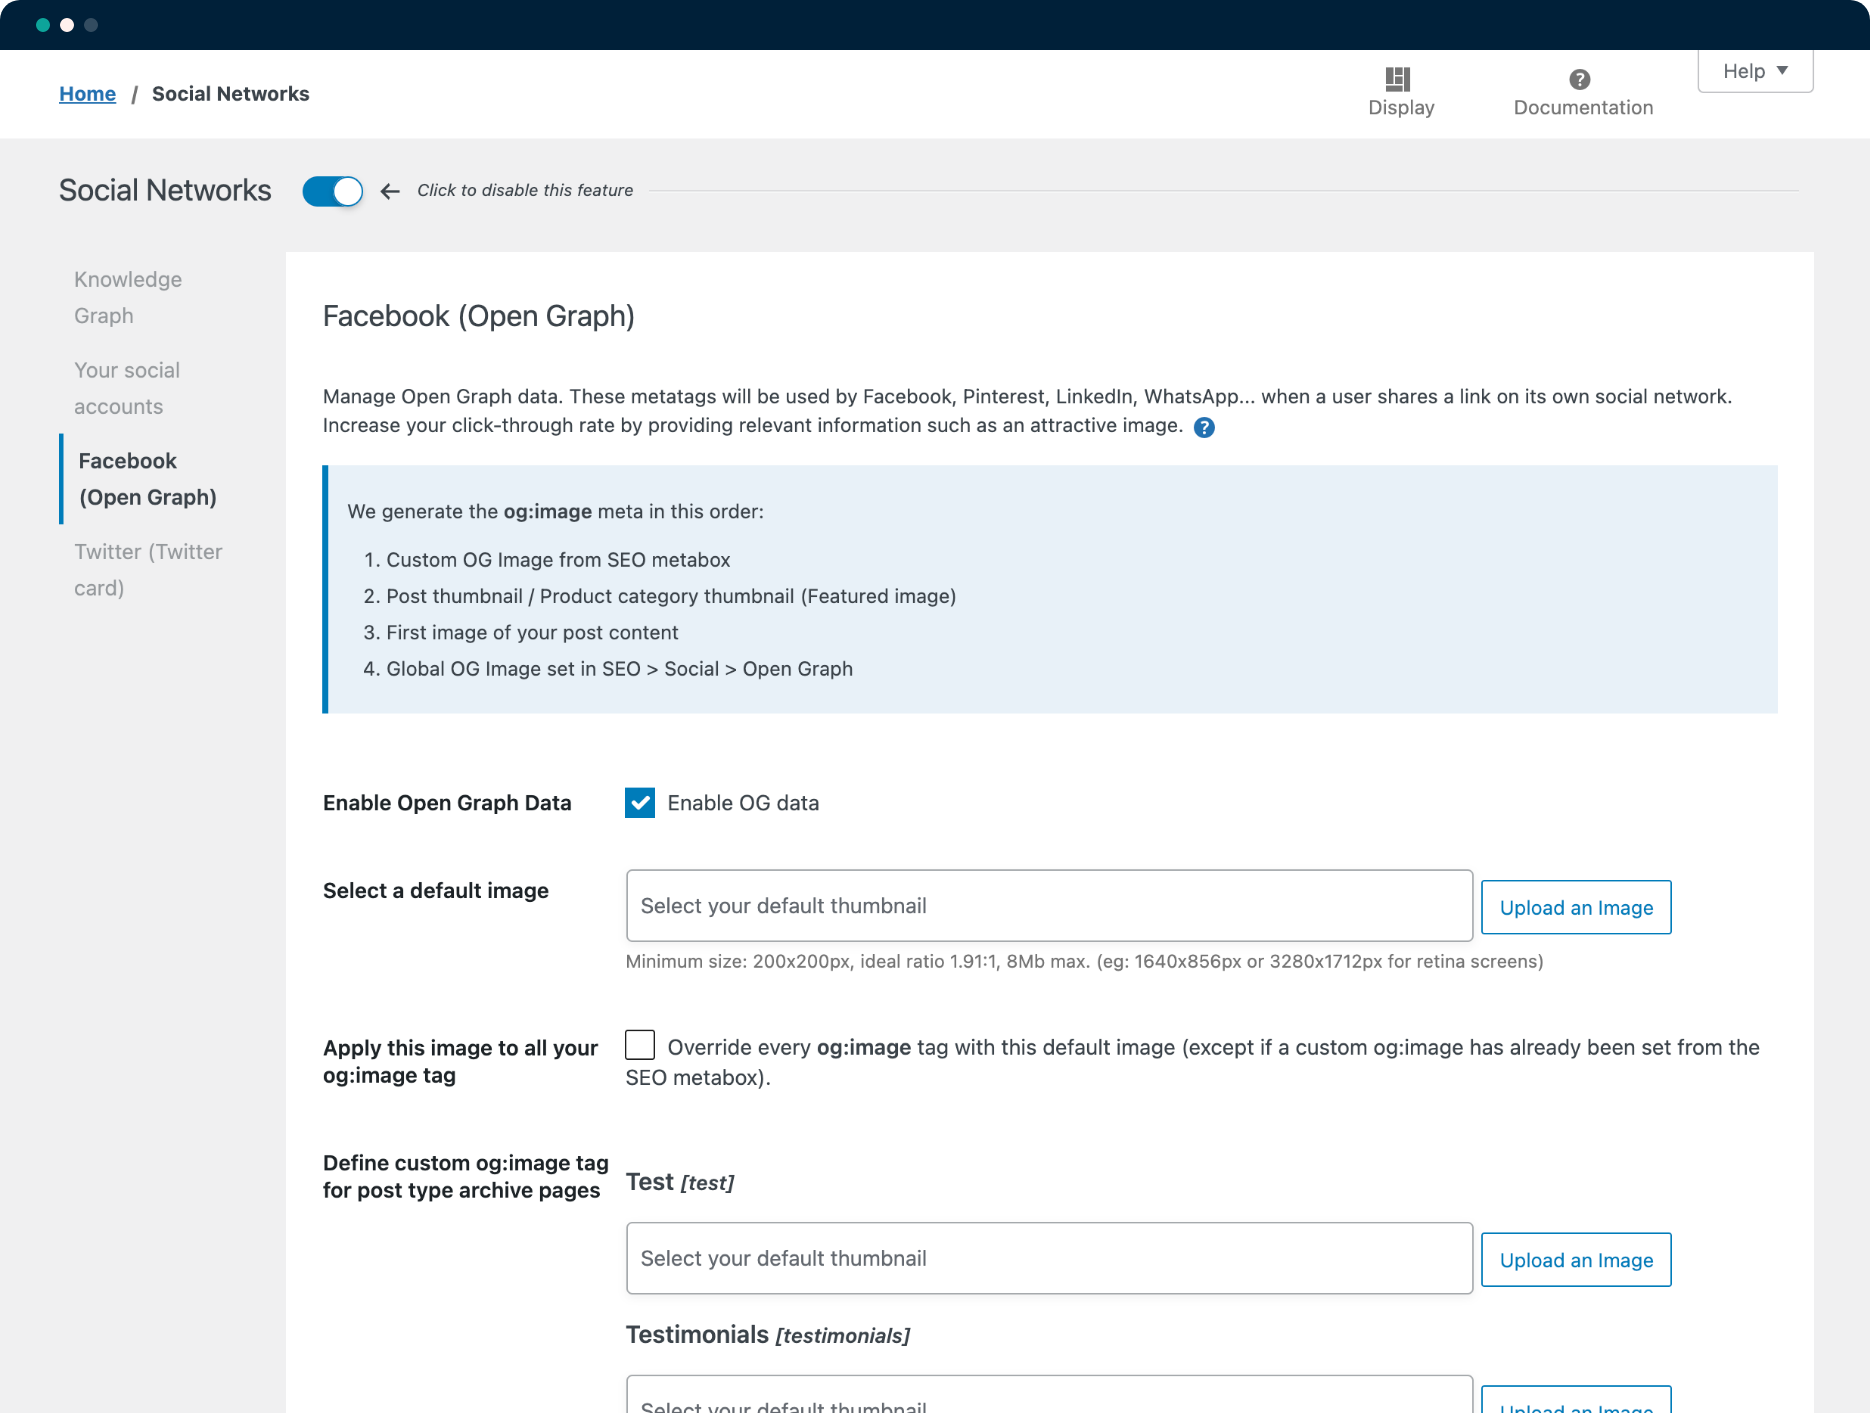Image resolution: width=1870 pixels, height=1414 pixels.
Task: Click the Testimonials [testimonials] heading
Action: point(768,1335)
